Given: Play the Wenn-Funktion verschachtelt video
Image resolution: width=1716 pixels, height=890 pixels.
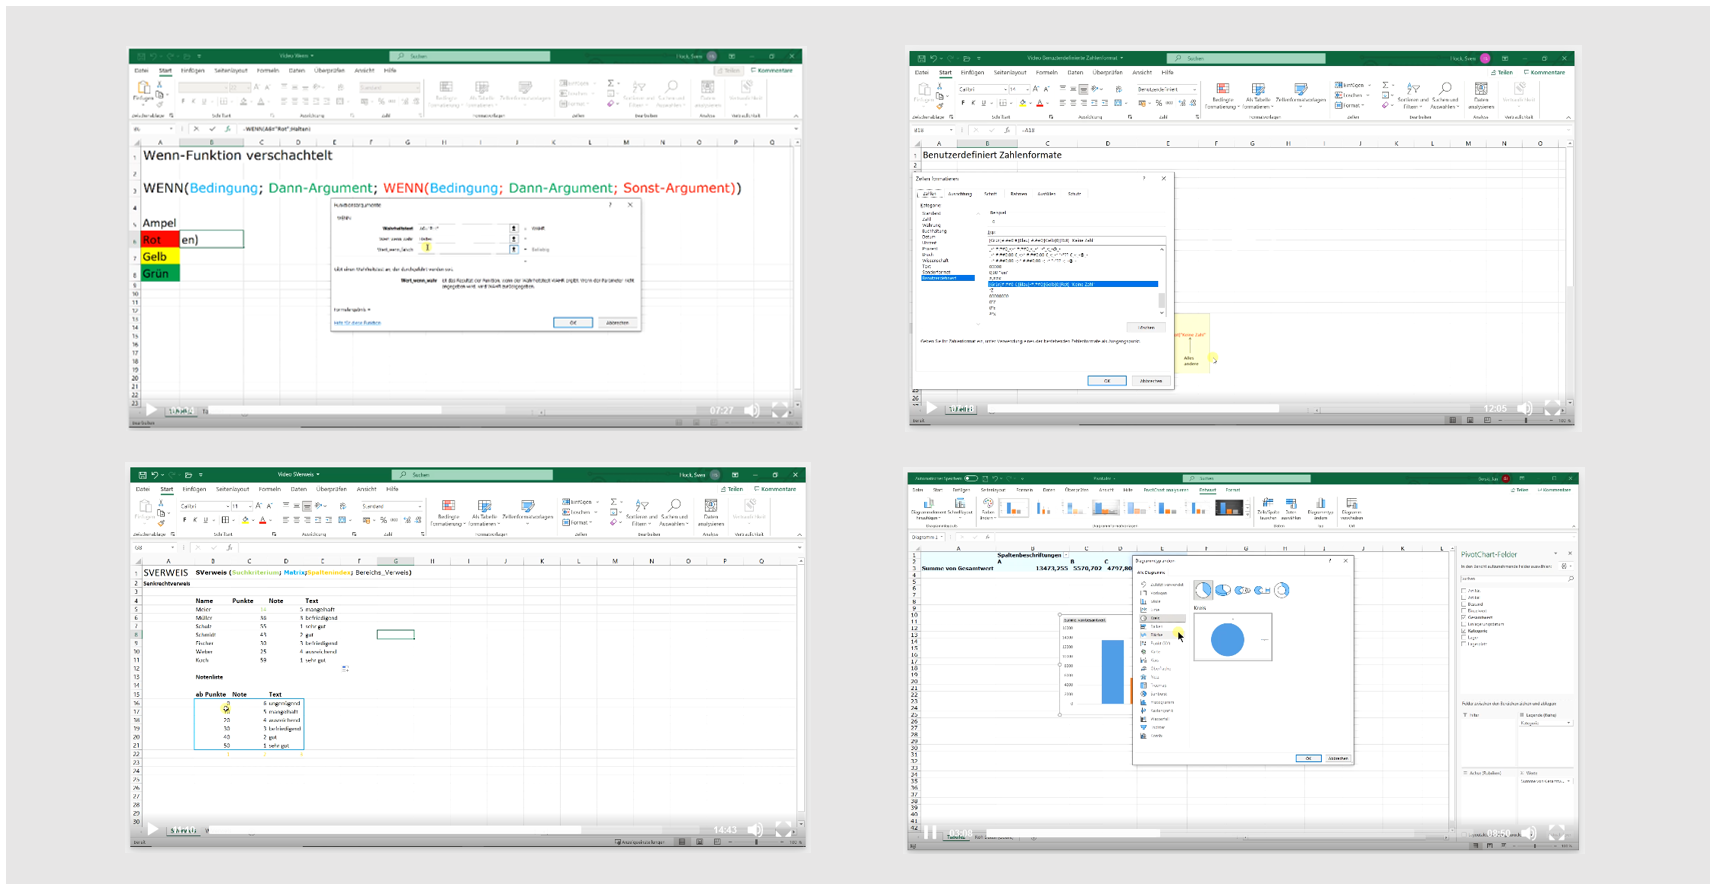Looking at the screenshot, I should pyautogui.click(x=151, y=410).
